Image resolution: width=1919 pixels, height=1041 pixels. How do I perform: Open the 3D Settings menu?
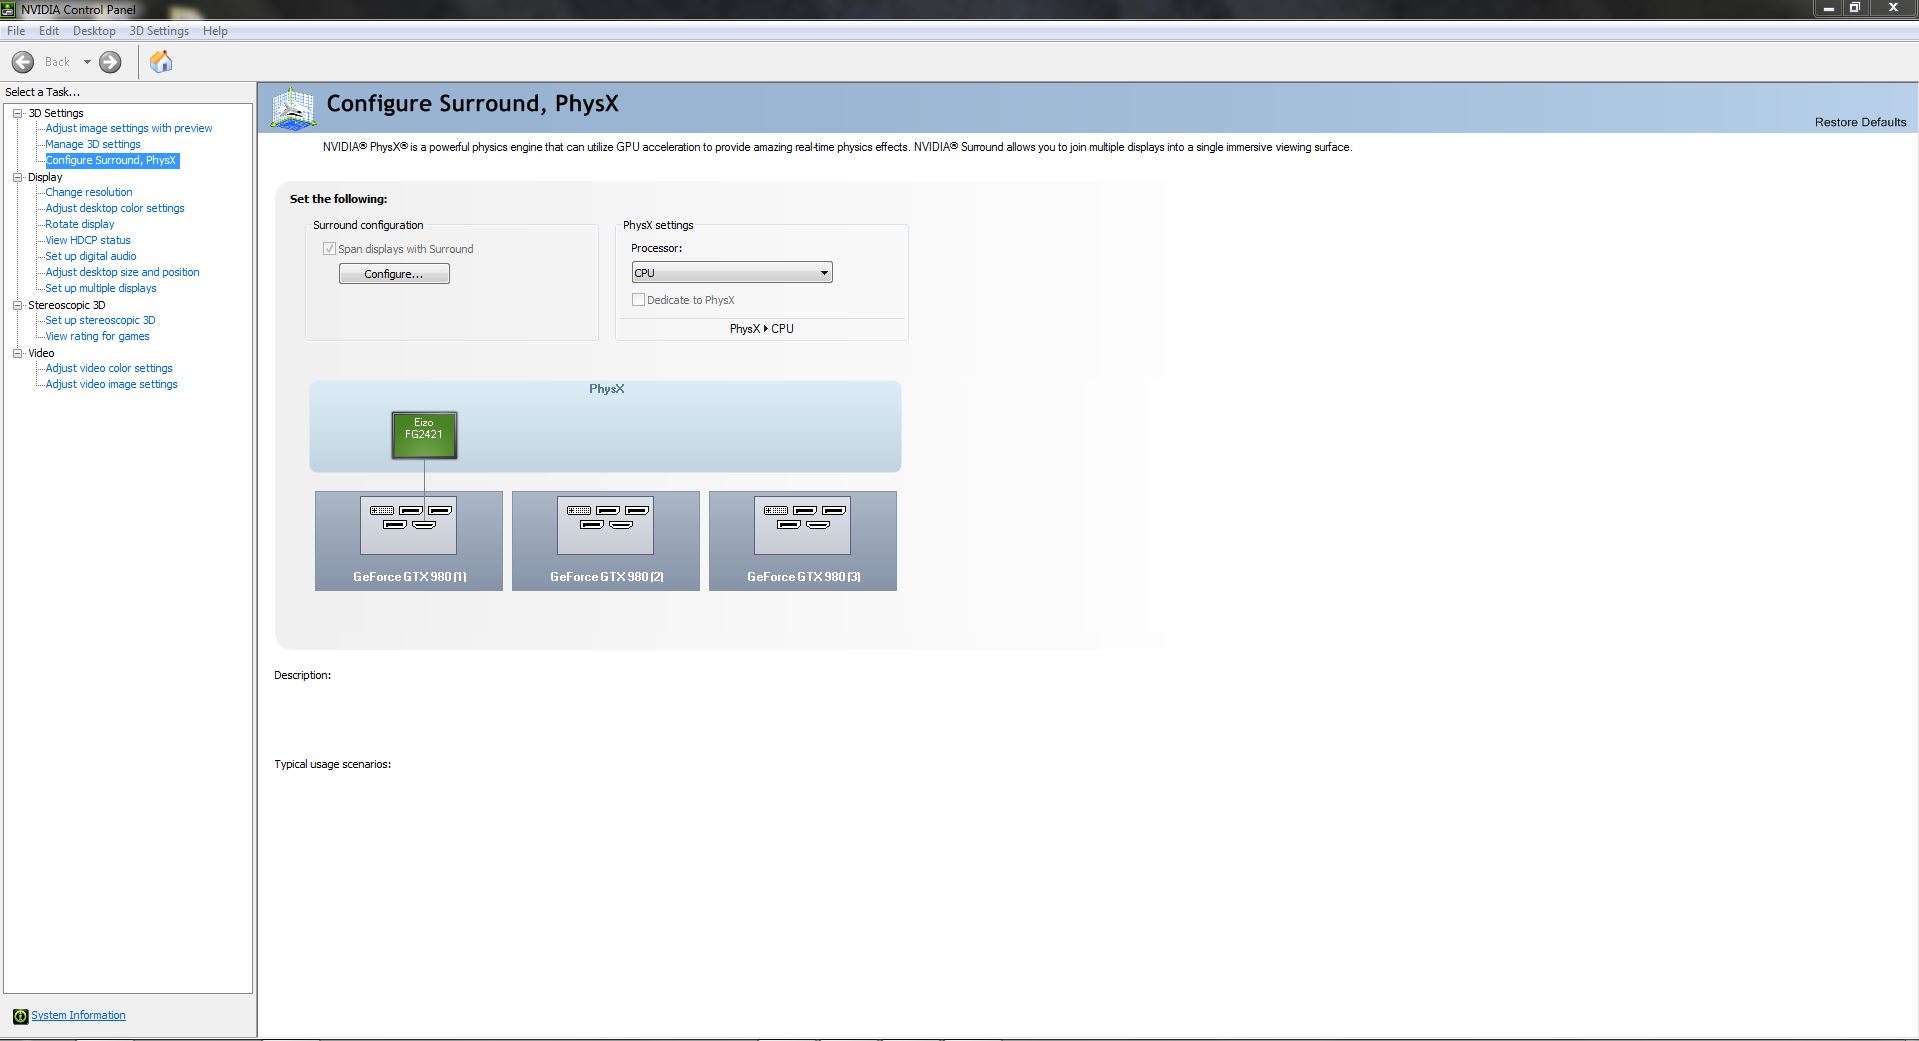159,31
